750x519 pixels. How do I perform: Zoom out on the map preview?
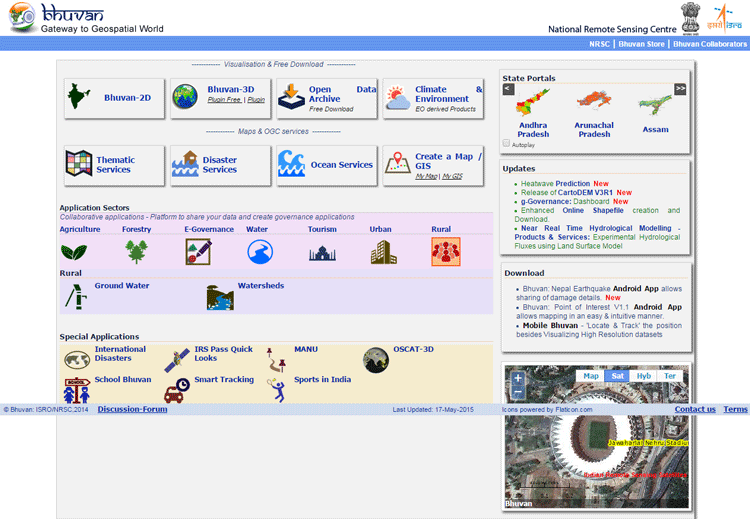(x=518, y=393)
